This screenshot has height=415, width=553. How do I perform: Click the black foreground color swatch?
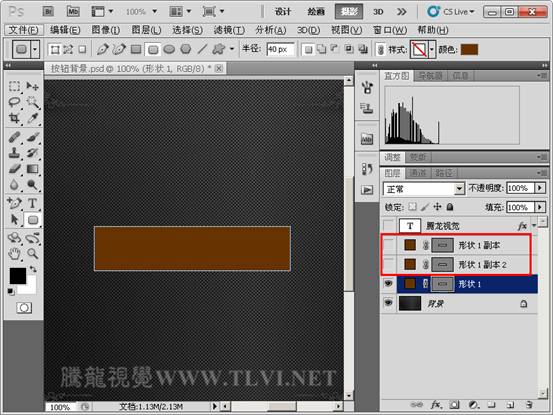tap(17, 275)
